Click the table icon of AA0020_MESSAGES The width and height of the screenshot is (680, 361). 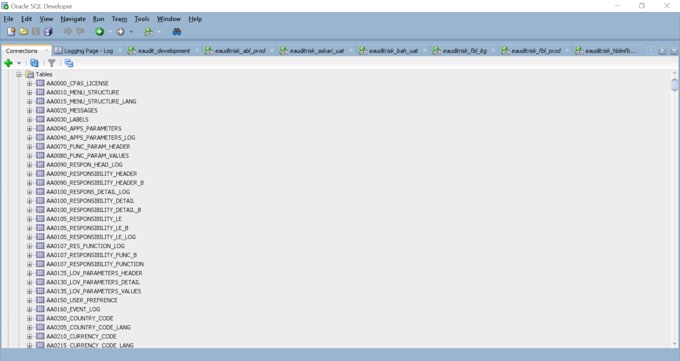tap(40, 110)
